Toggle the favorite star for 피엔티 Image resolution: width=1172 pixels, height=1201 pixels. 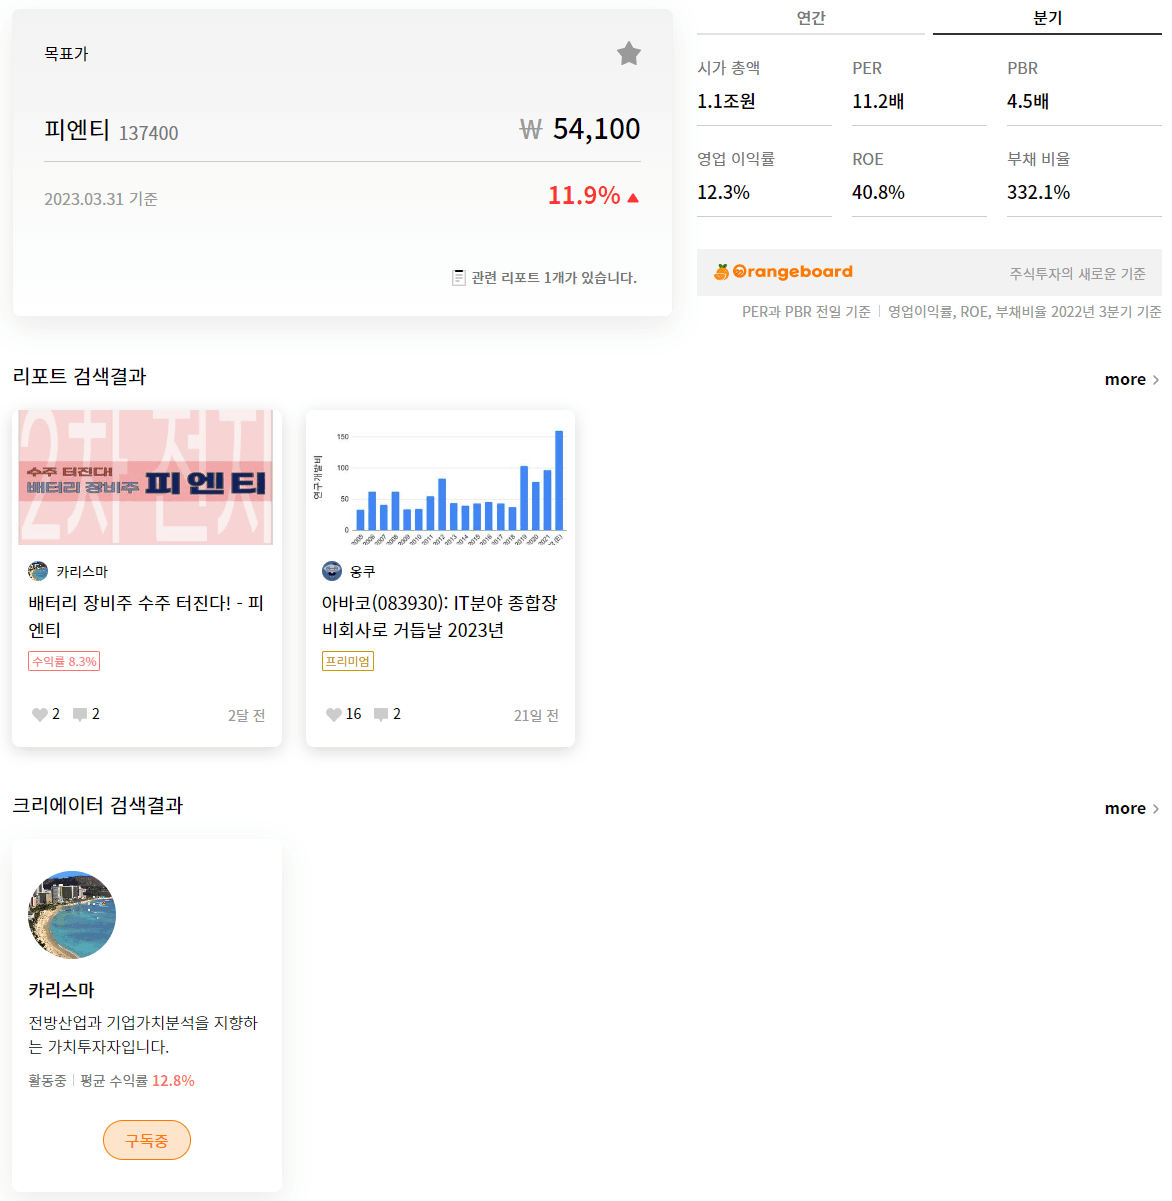pos(629,53)
